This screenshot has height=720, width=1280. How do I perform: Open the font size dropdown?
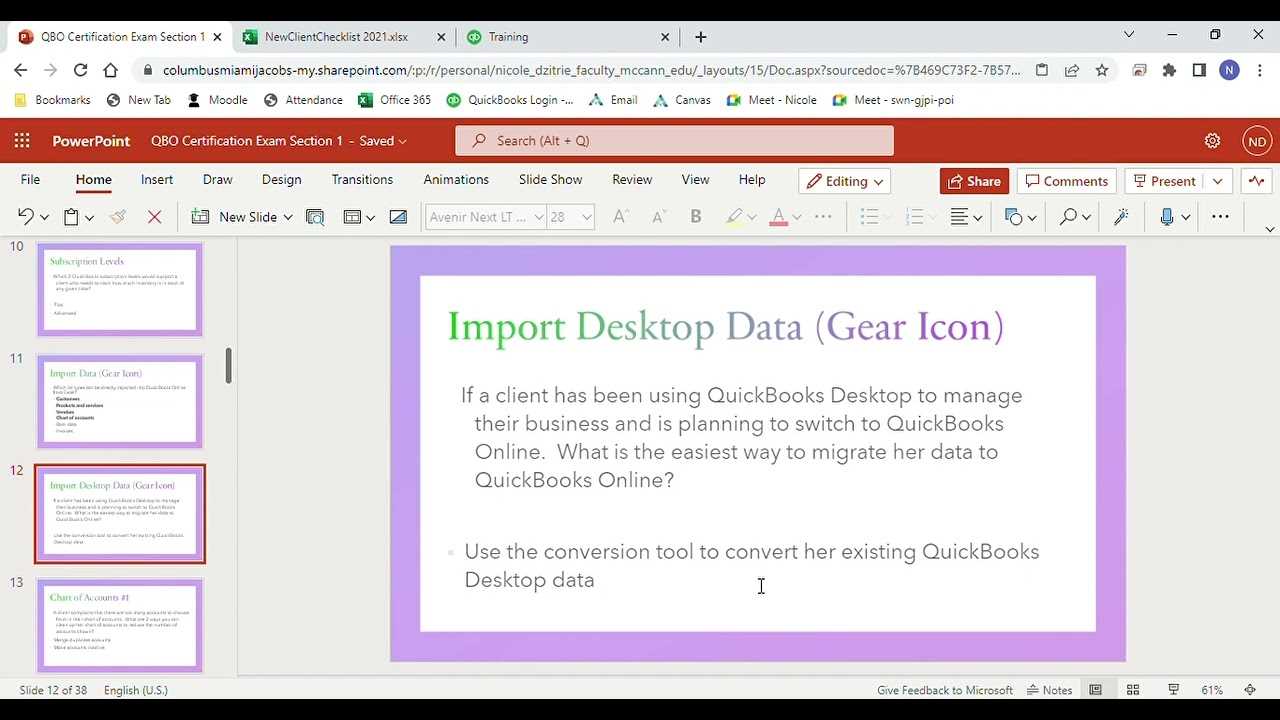pyautogui.click(x=587, y=217)
